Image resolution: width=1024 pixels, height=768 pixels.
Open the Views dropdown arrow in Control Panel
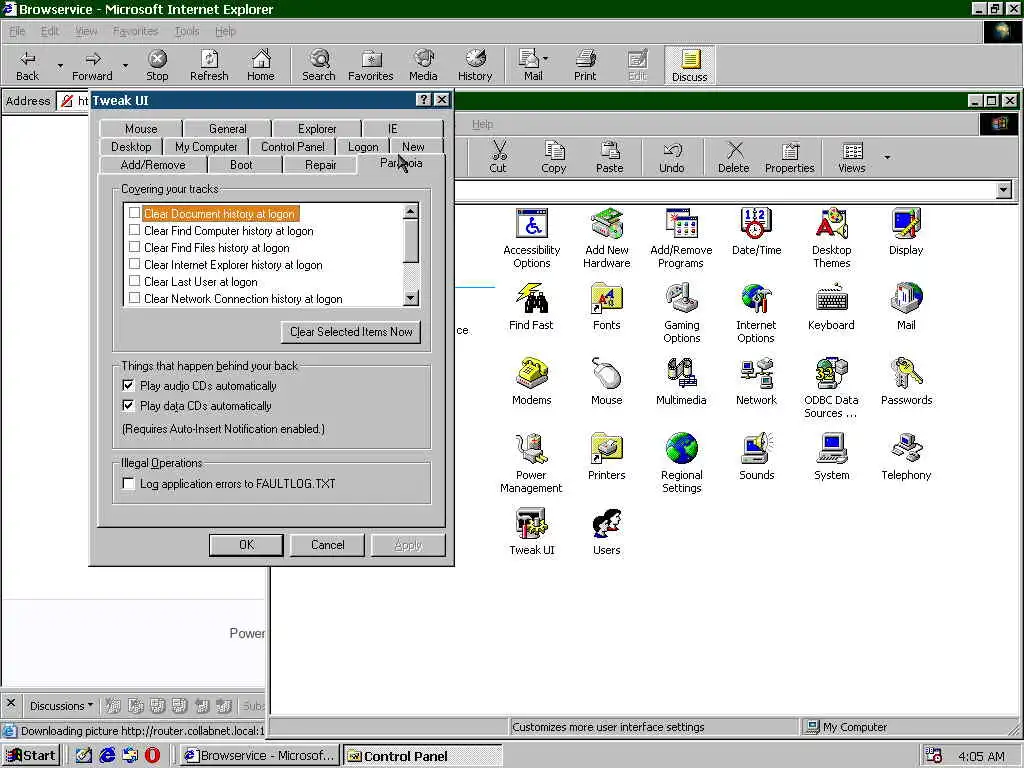coord(887,157)
